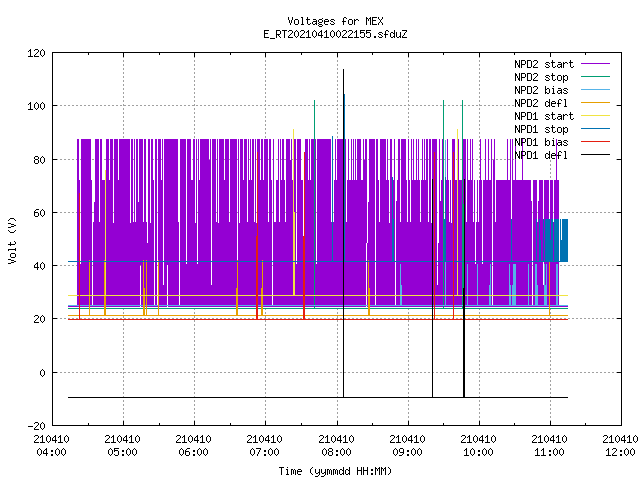Screen dimensions: 640x480
Task: Click the y-axis tick value 120
Action: [x=36, y=53]
